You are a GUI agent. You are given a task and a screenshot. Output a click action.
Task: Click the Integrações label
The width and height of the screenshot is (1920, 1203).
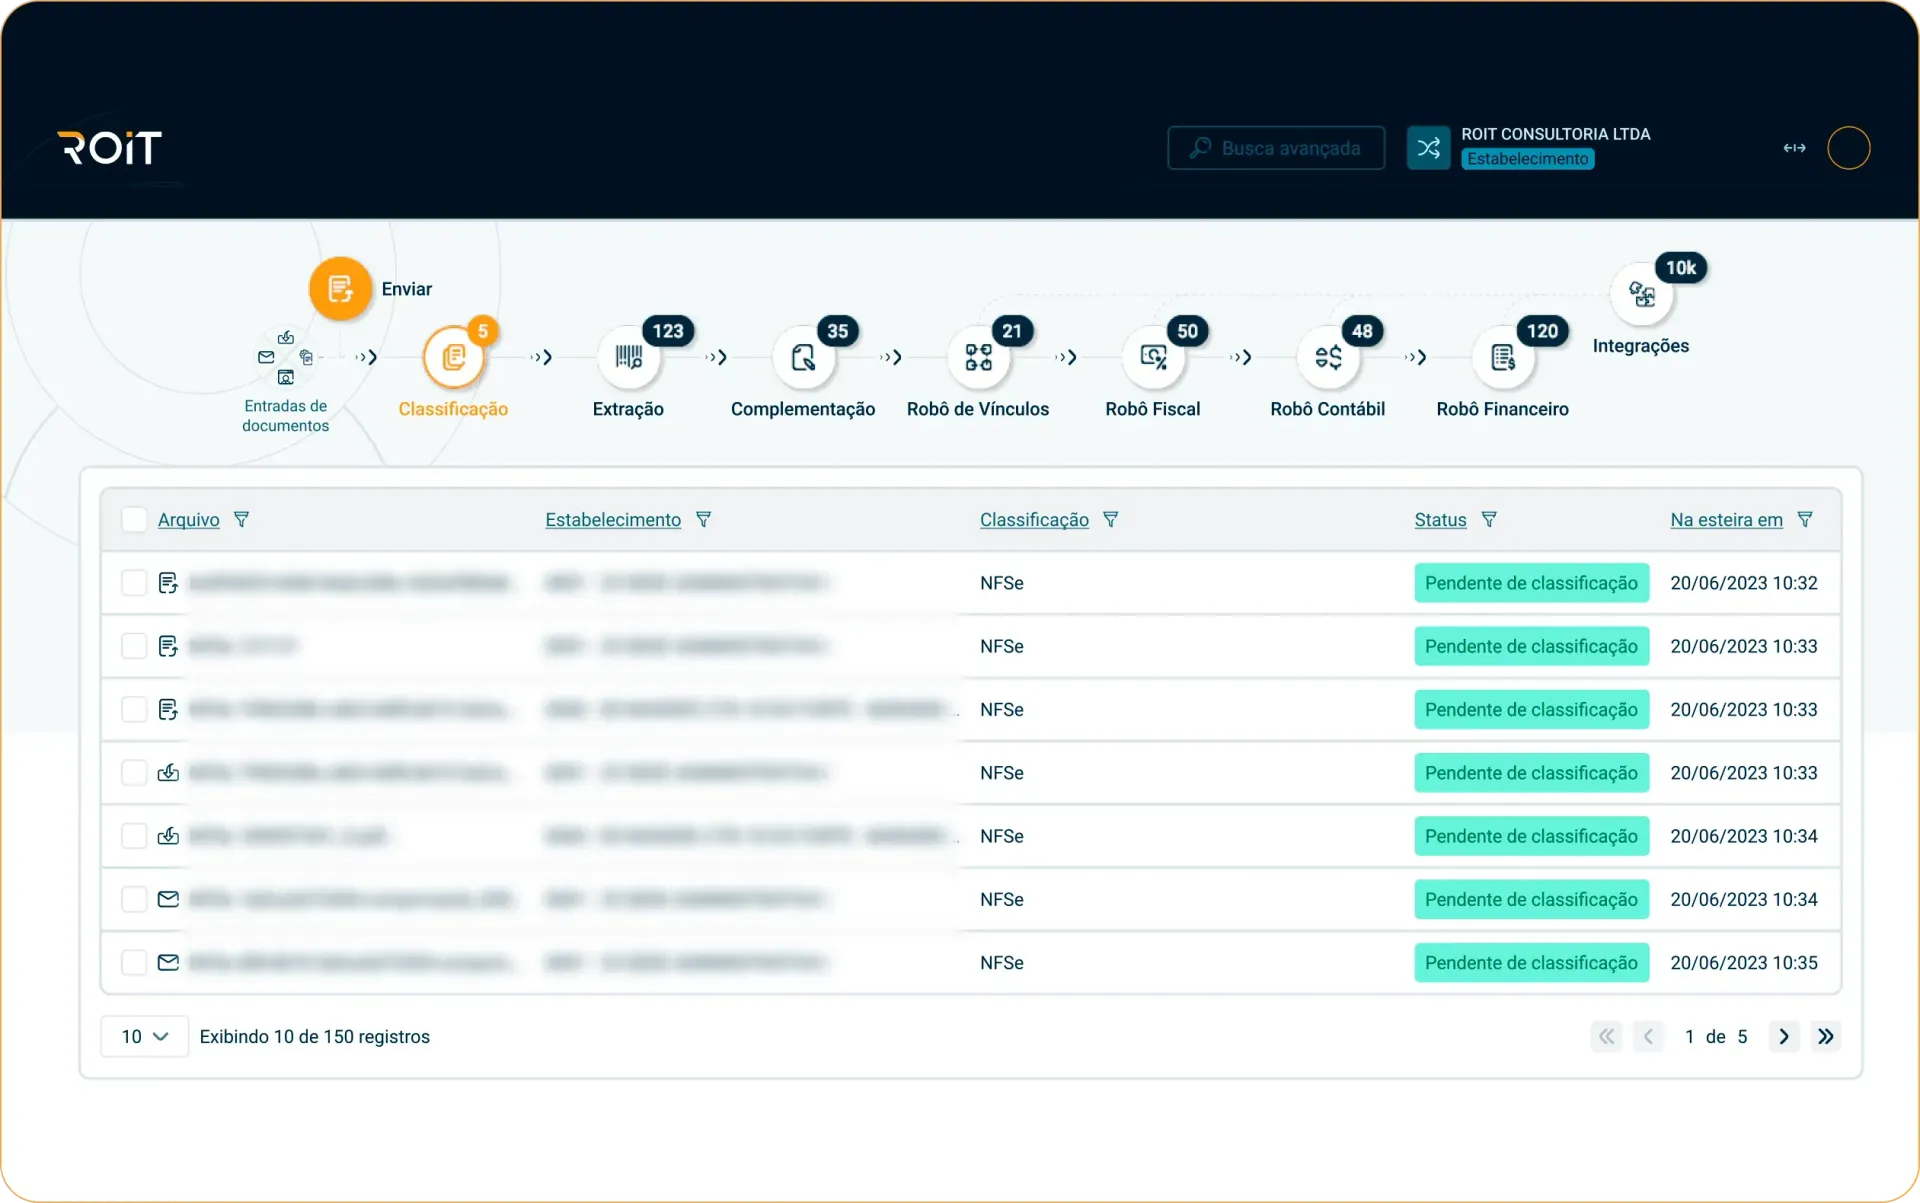click(1641, 346)
